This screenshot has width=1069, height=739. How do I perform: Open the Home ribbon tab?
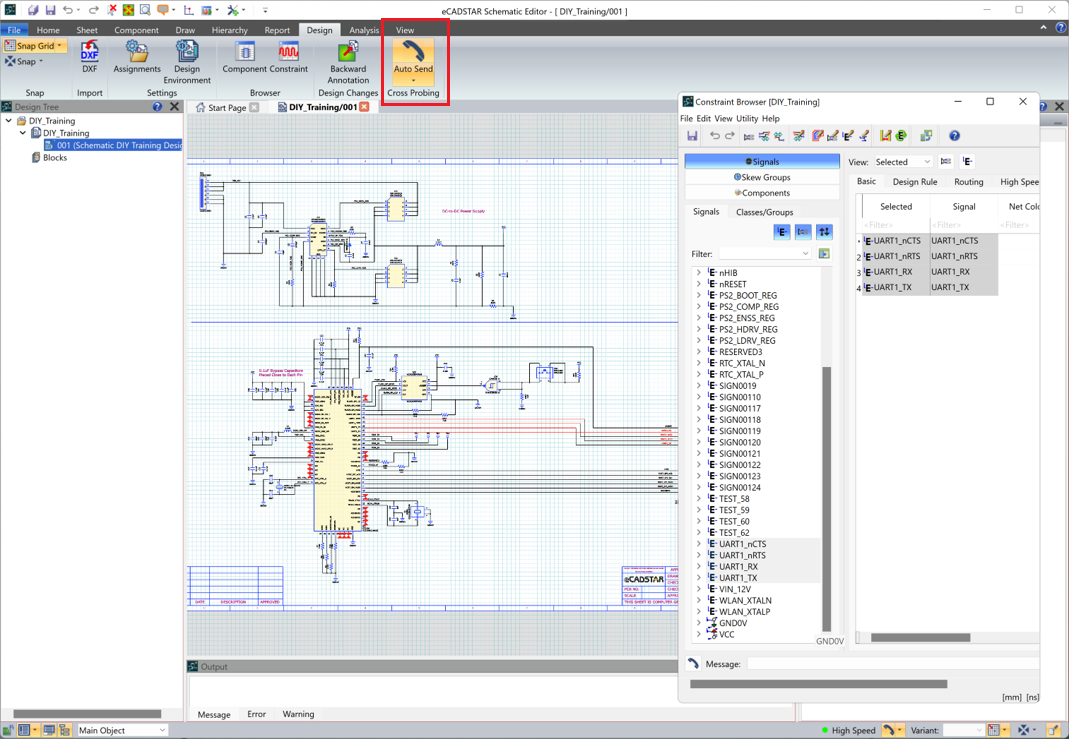click(48, 30)
